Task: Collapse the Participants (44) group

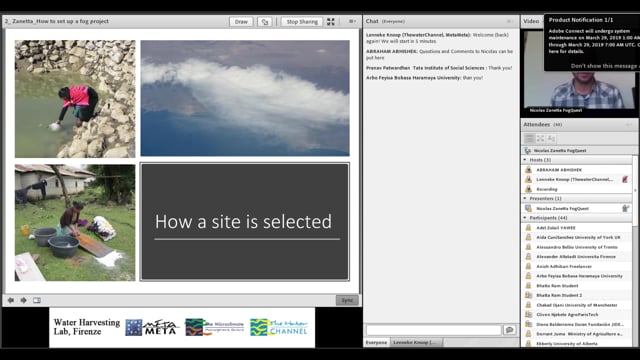Action: click(x=525, y=218)
